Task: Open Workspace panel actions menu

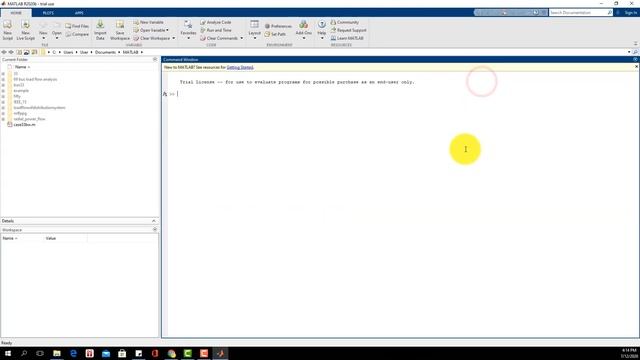Action: point(155,230)
